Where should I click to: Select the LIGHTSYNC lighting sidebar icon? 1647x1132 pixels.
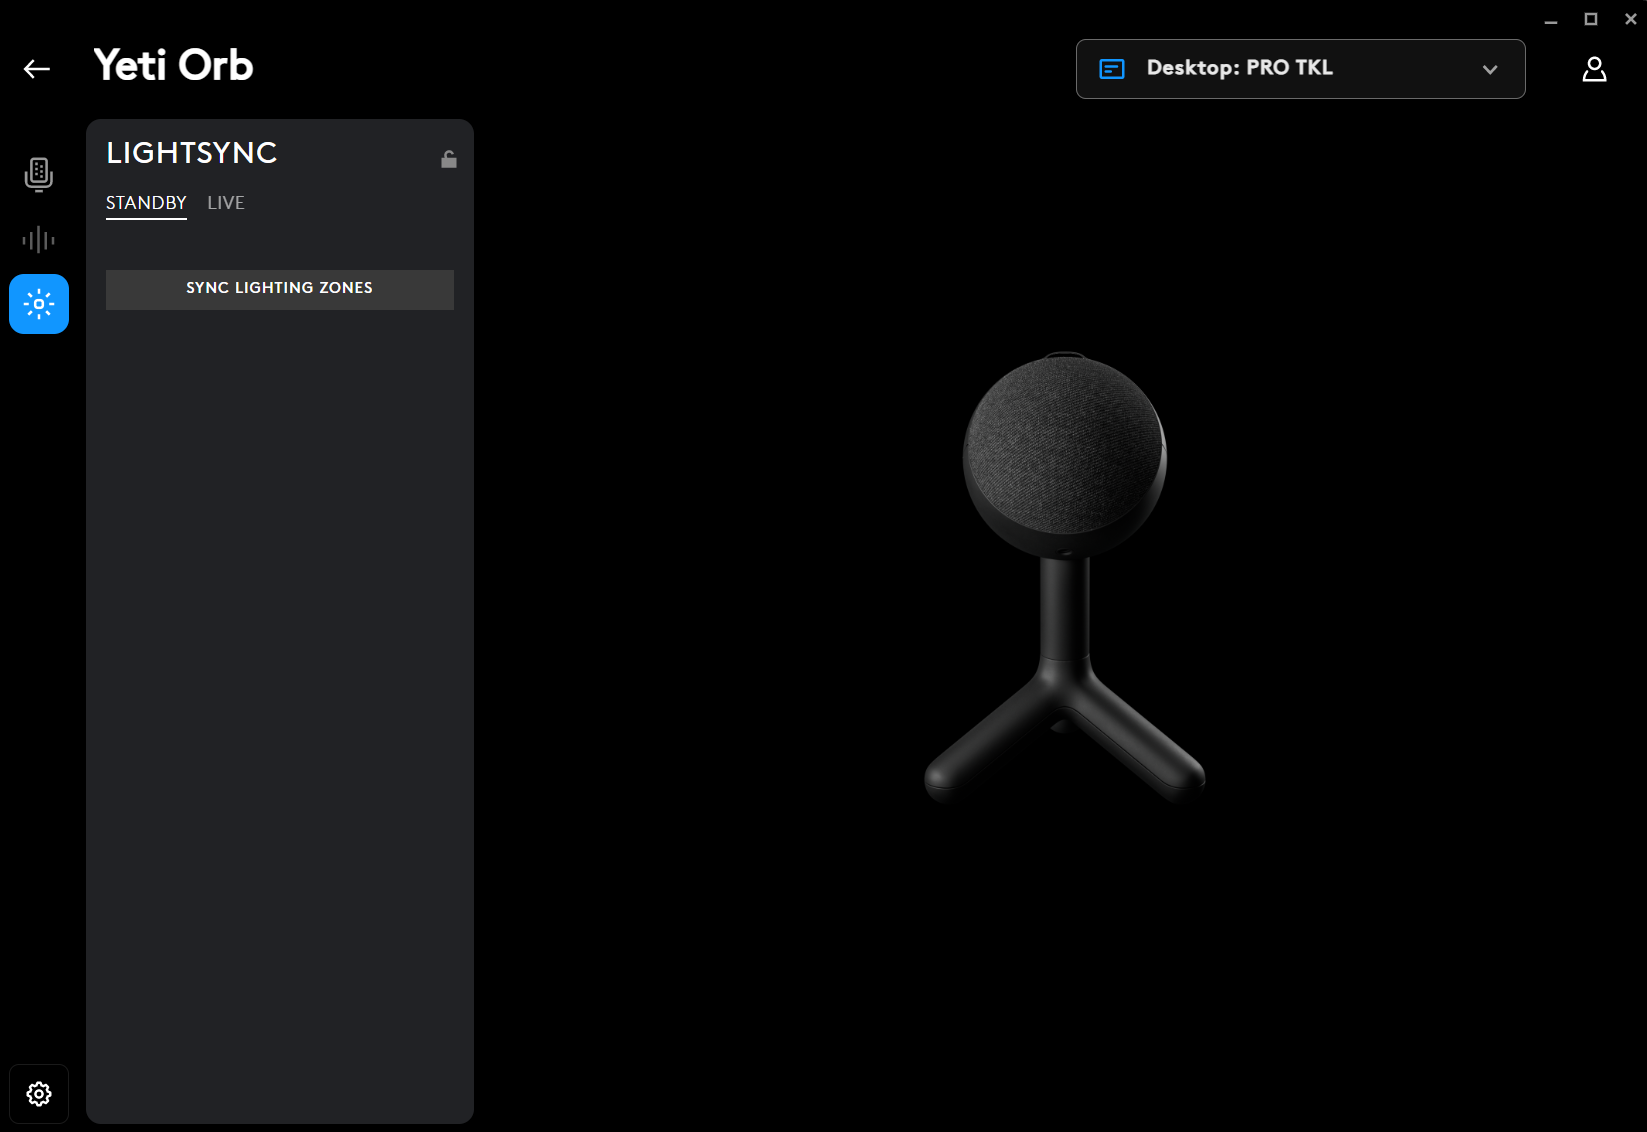click(39, 304)
